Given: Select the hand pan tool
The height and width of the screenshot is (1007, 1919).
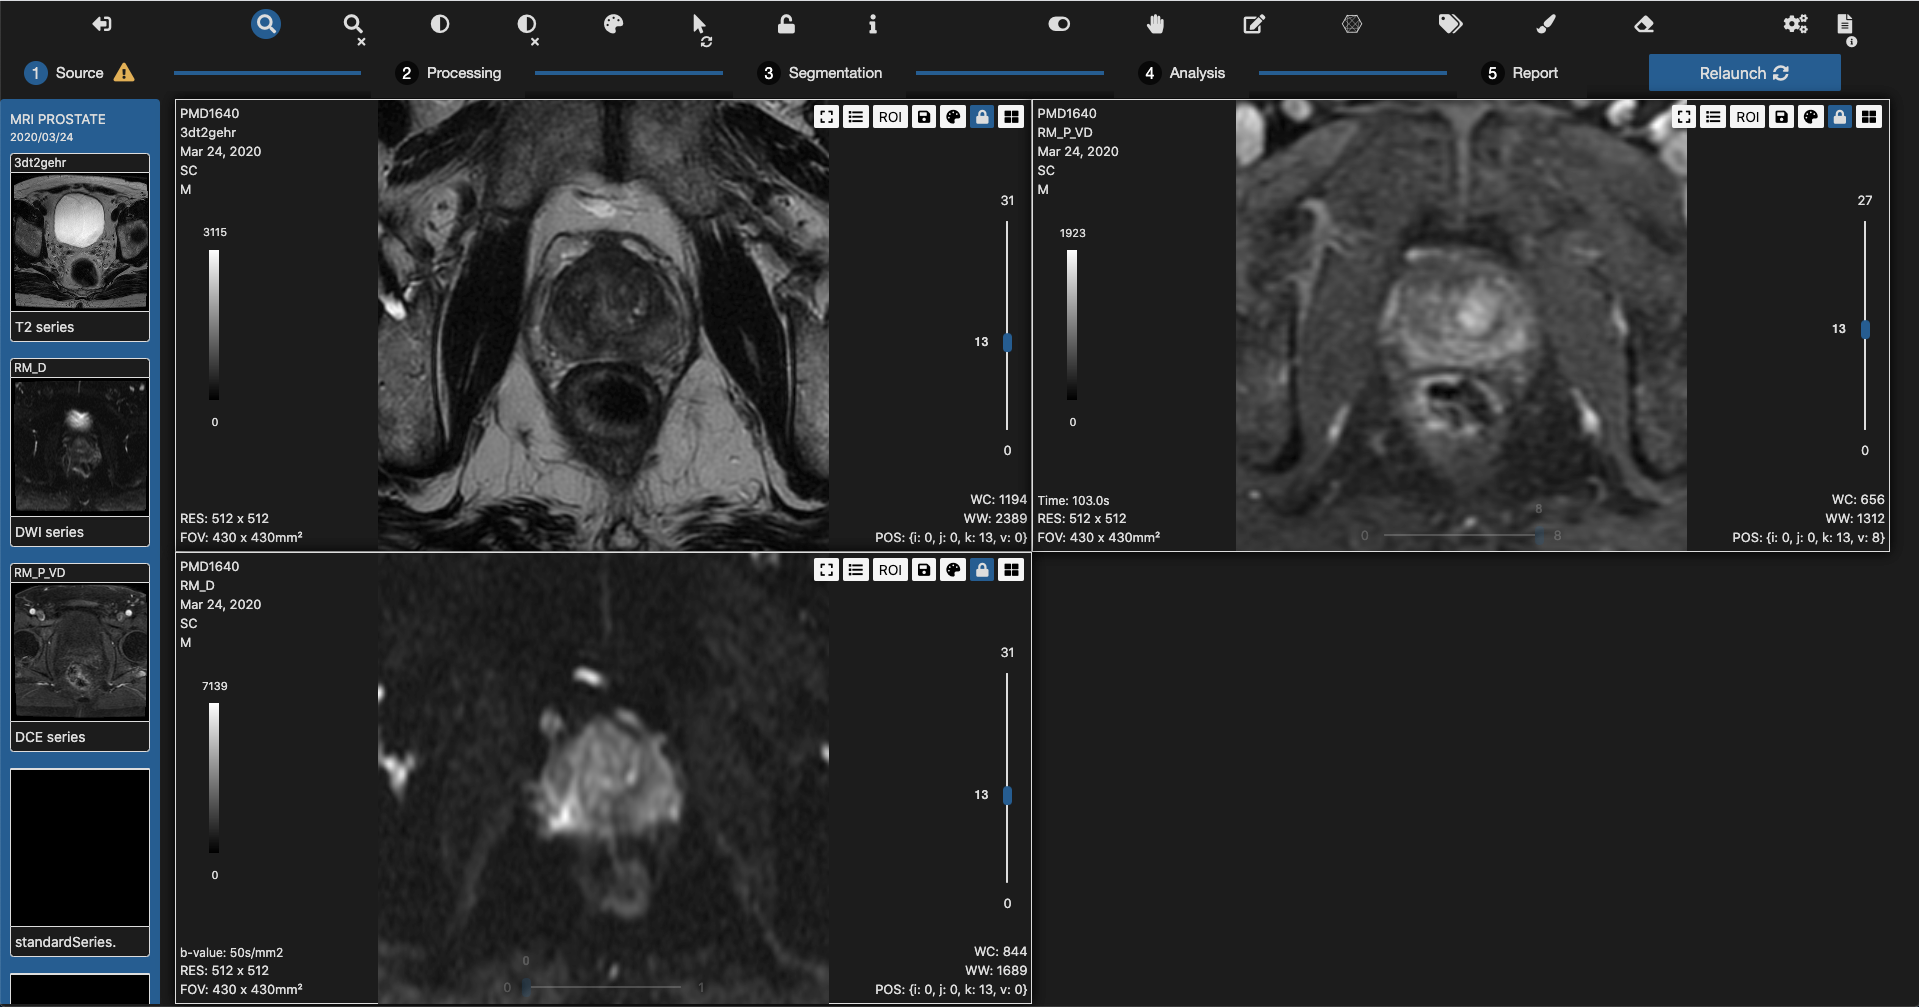Looking at the screenshot, I should (1155, 24).
